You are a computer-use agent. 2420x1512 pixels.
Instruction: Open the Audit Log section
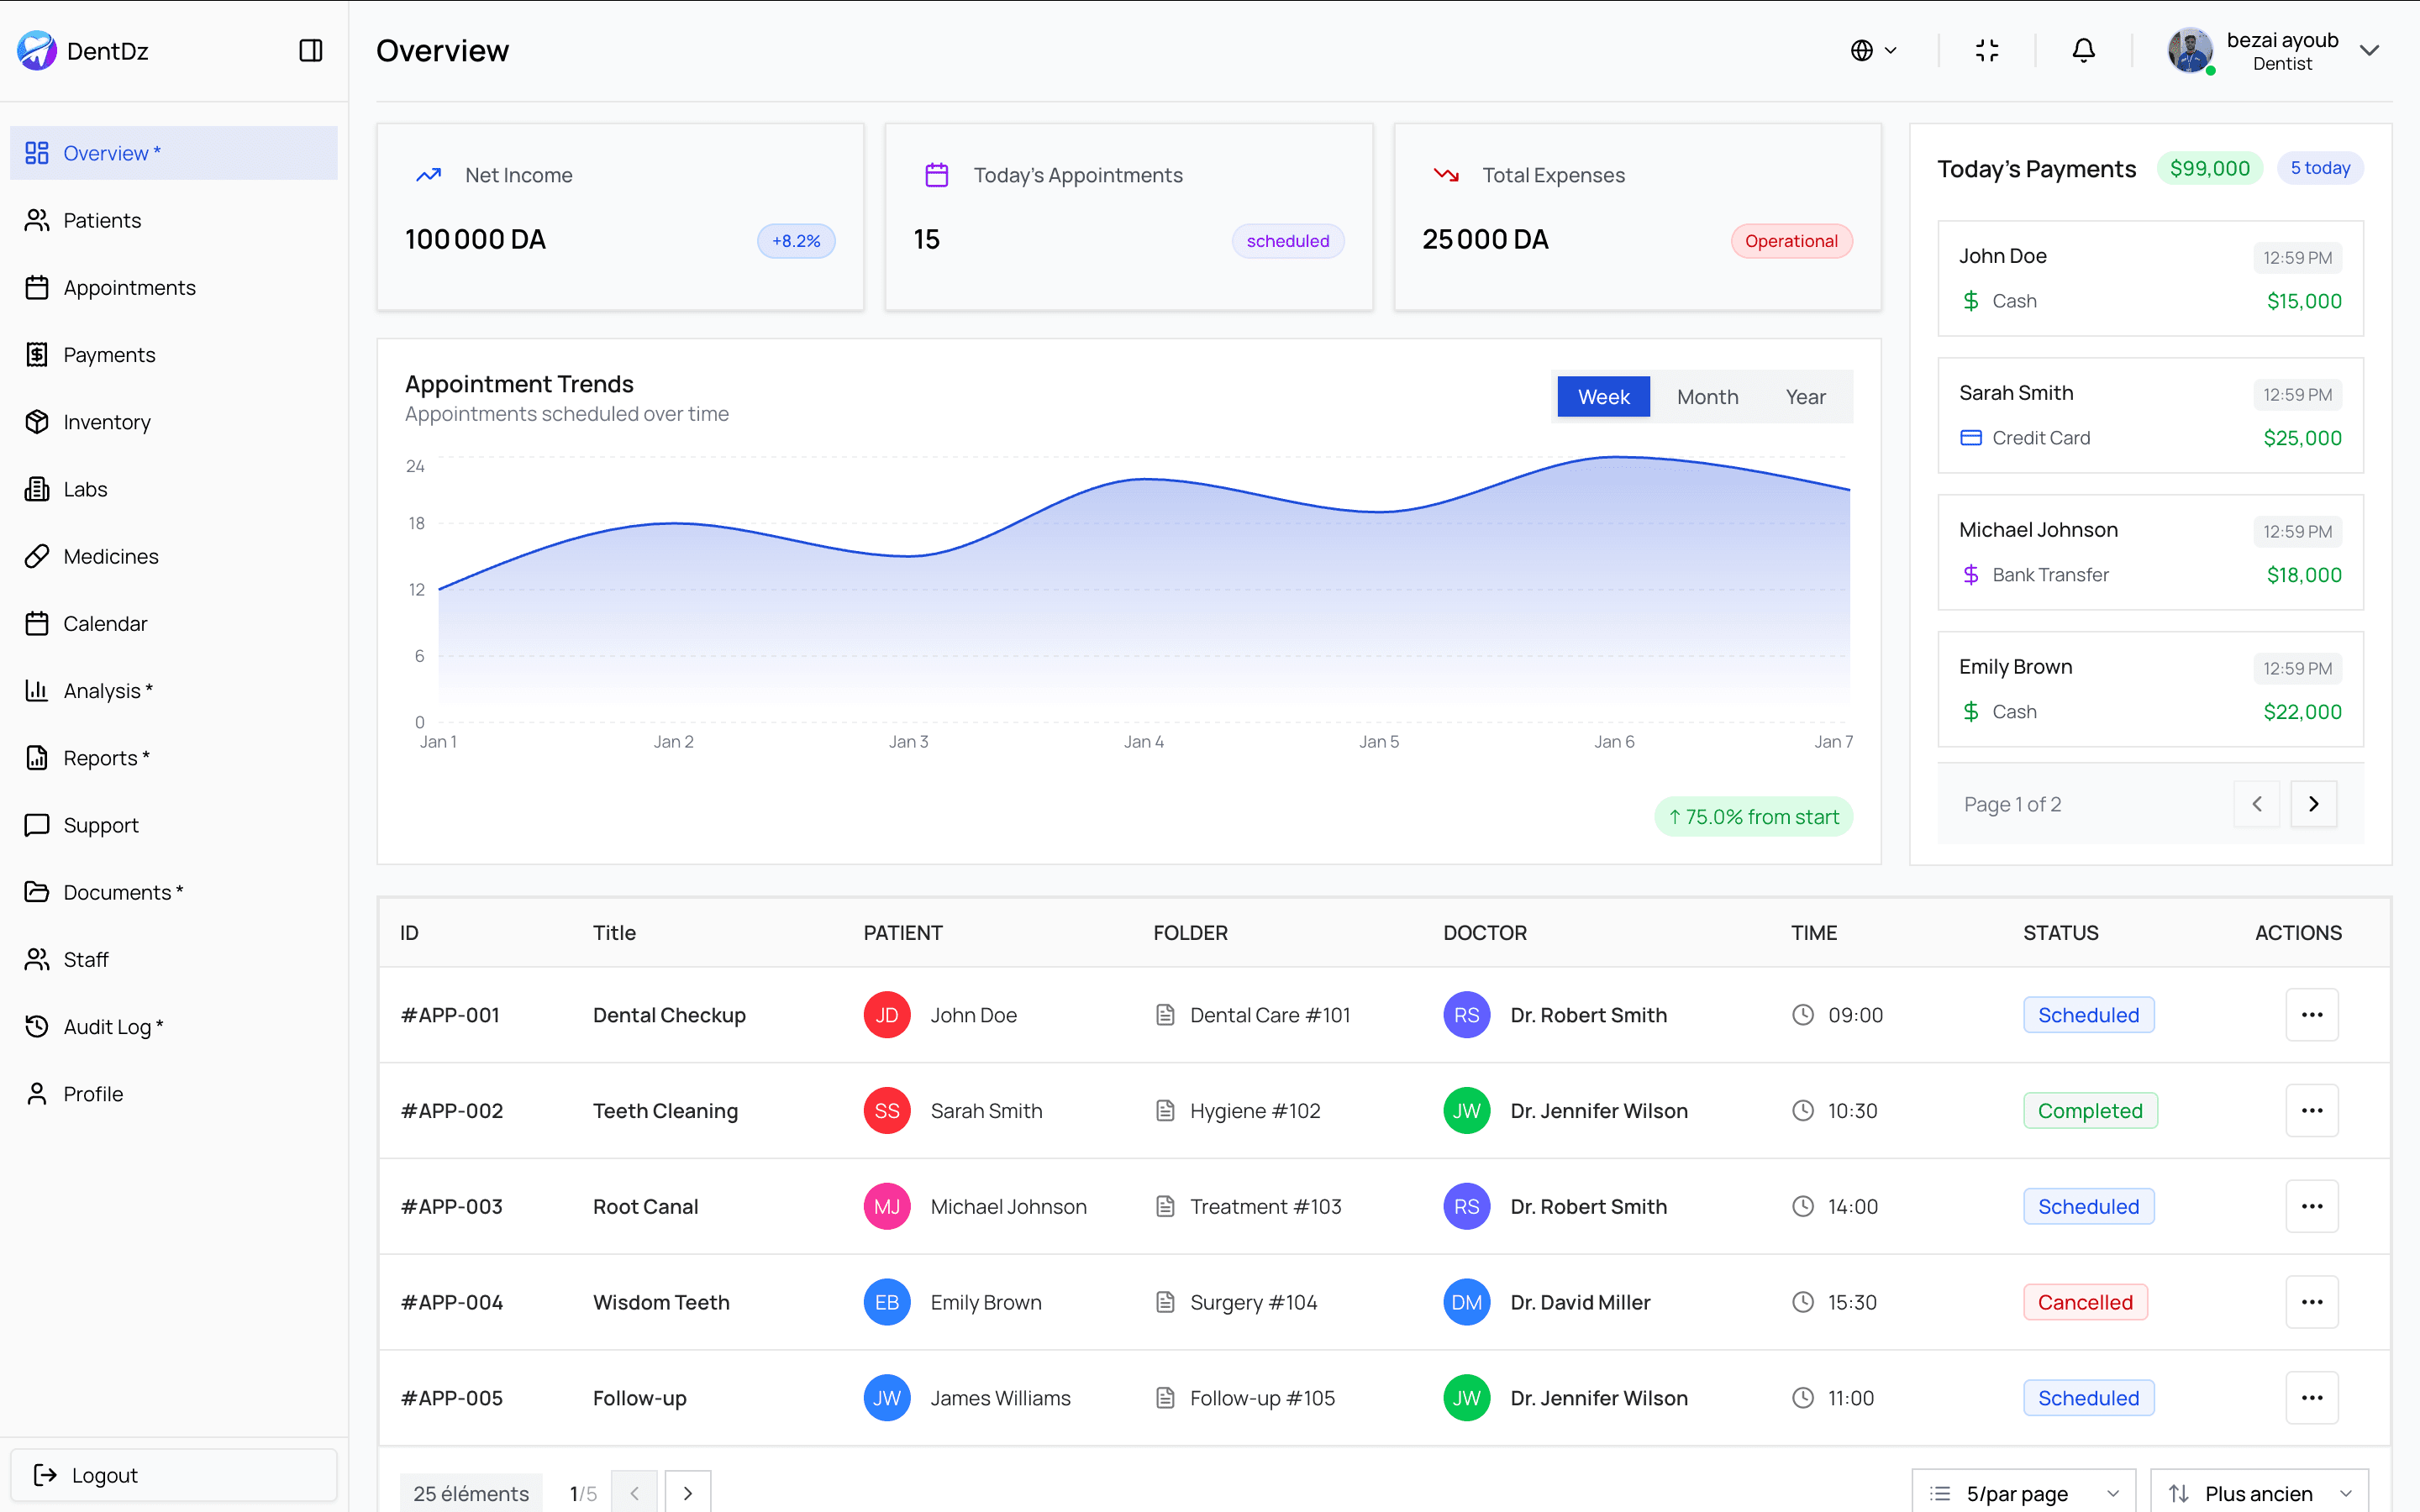tap(112, 1026)
